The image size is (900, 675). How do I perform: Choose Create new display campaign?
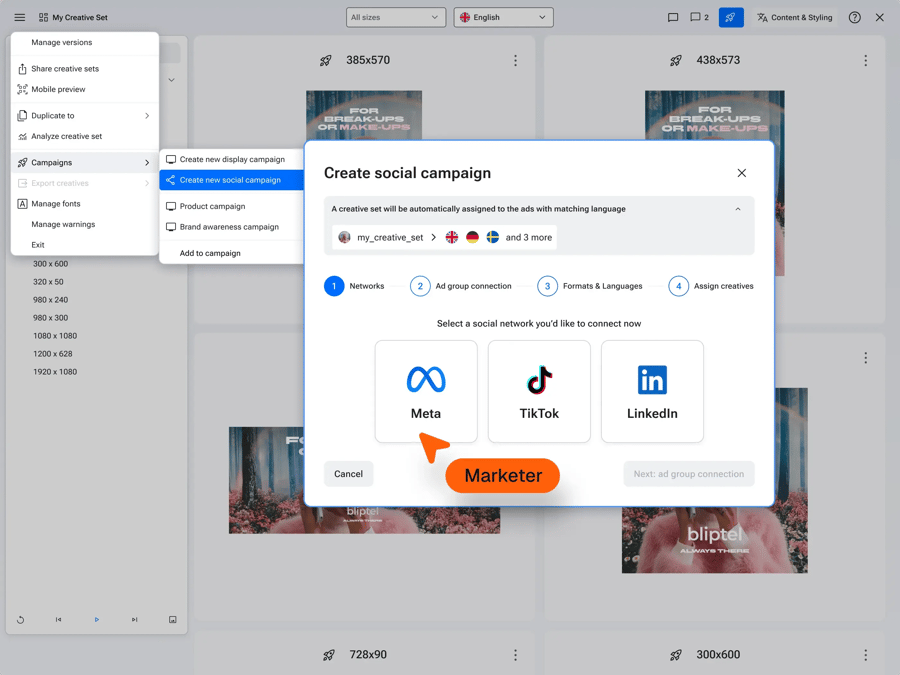tap(232, 159)
